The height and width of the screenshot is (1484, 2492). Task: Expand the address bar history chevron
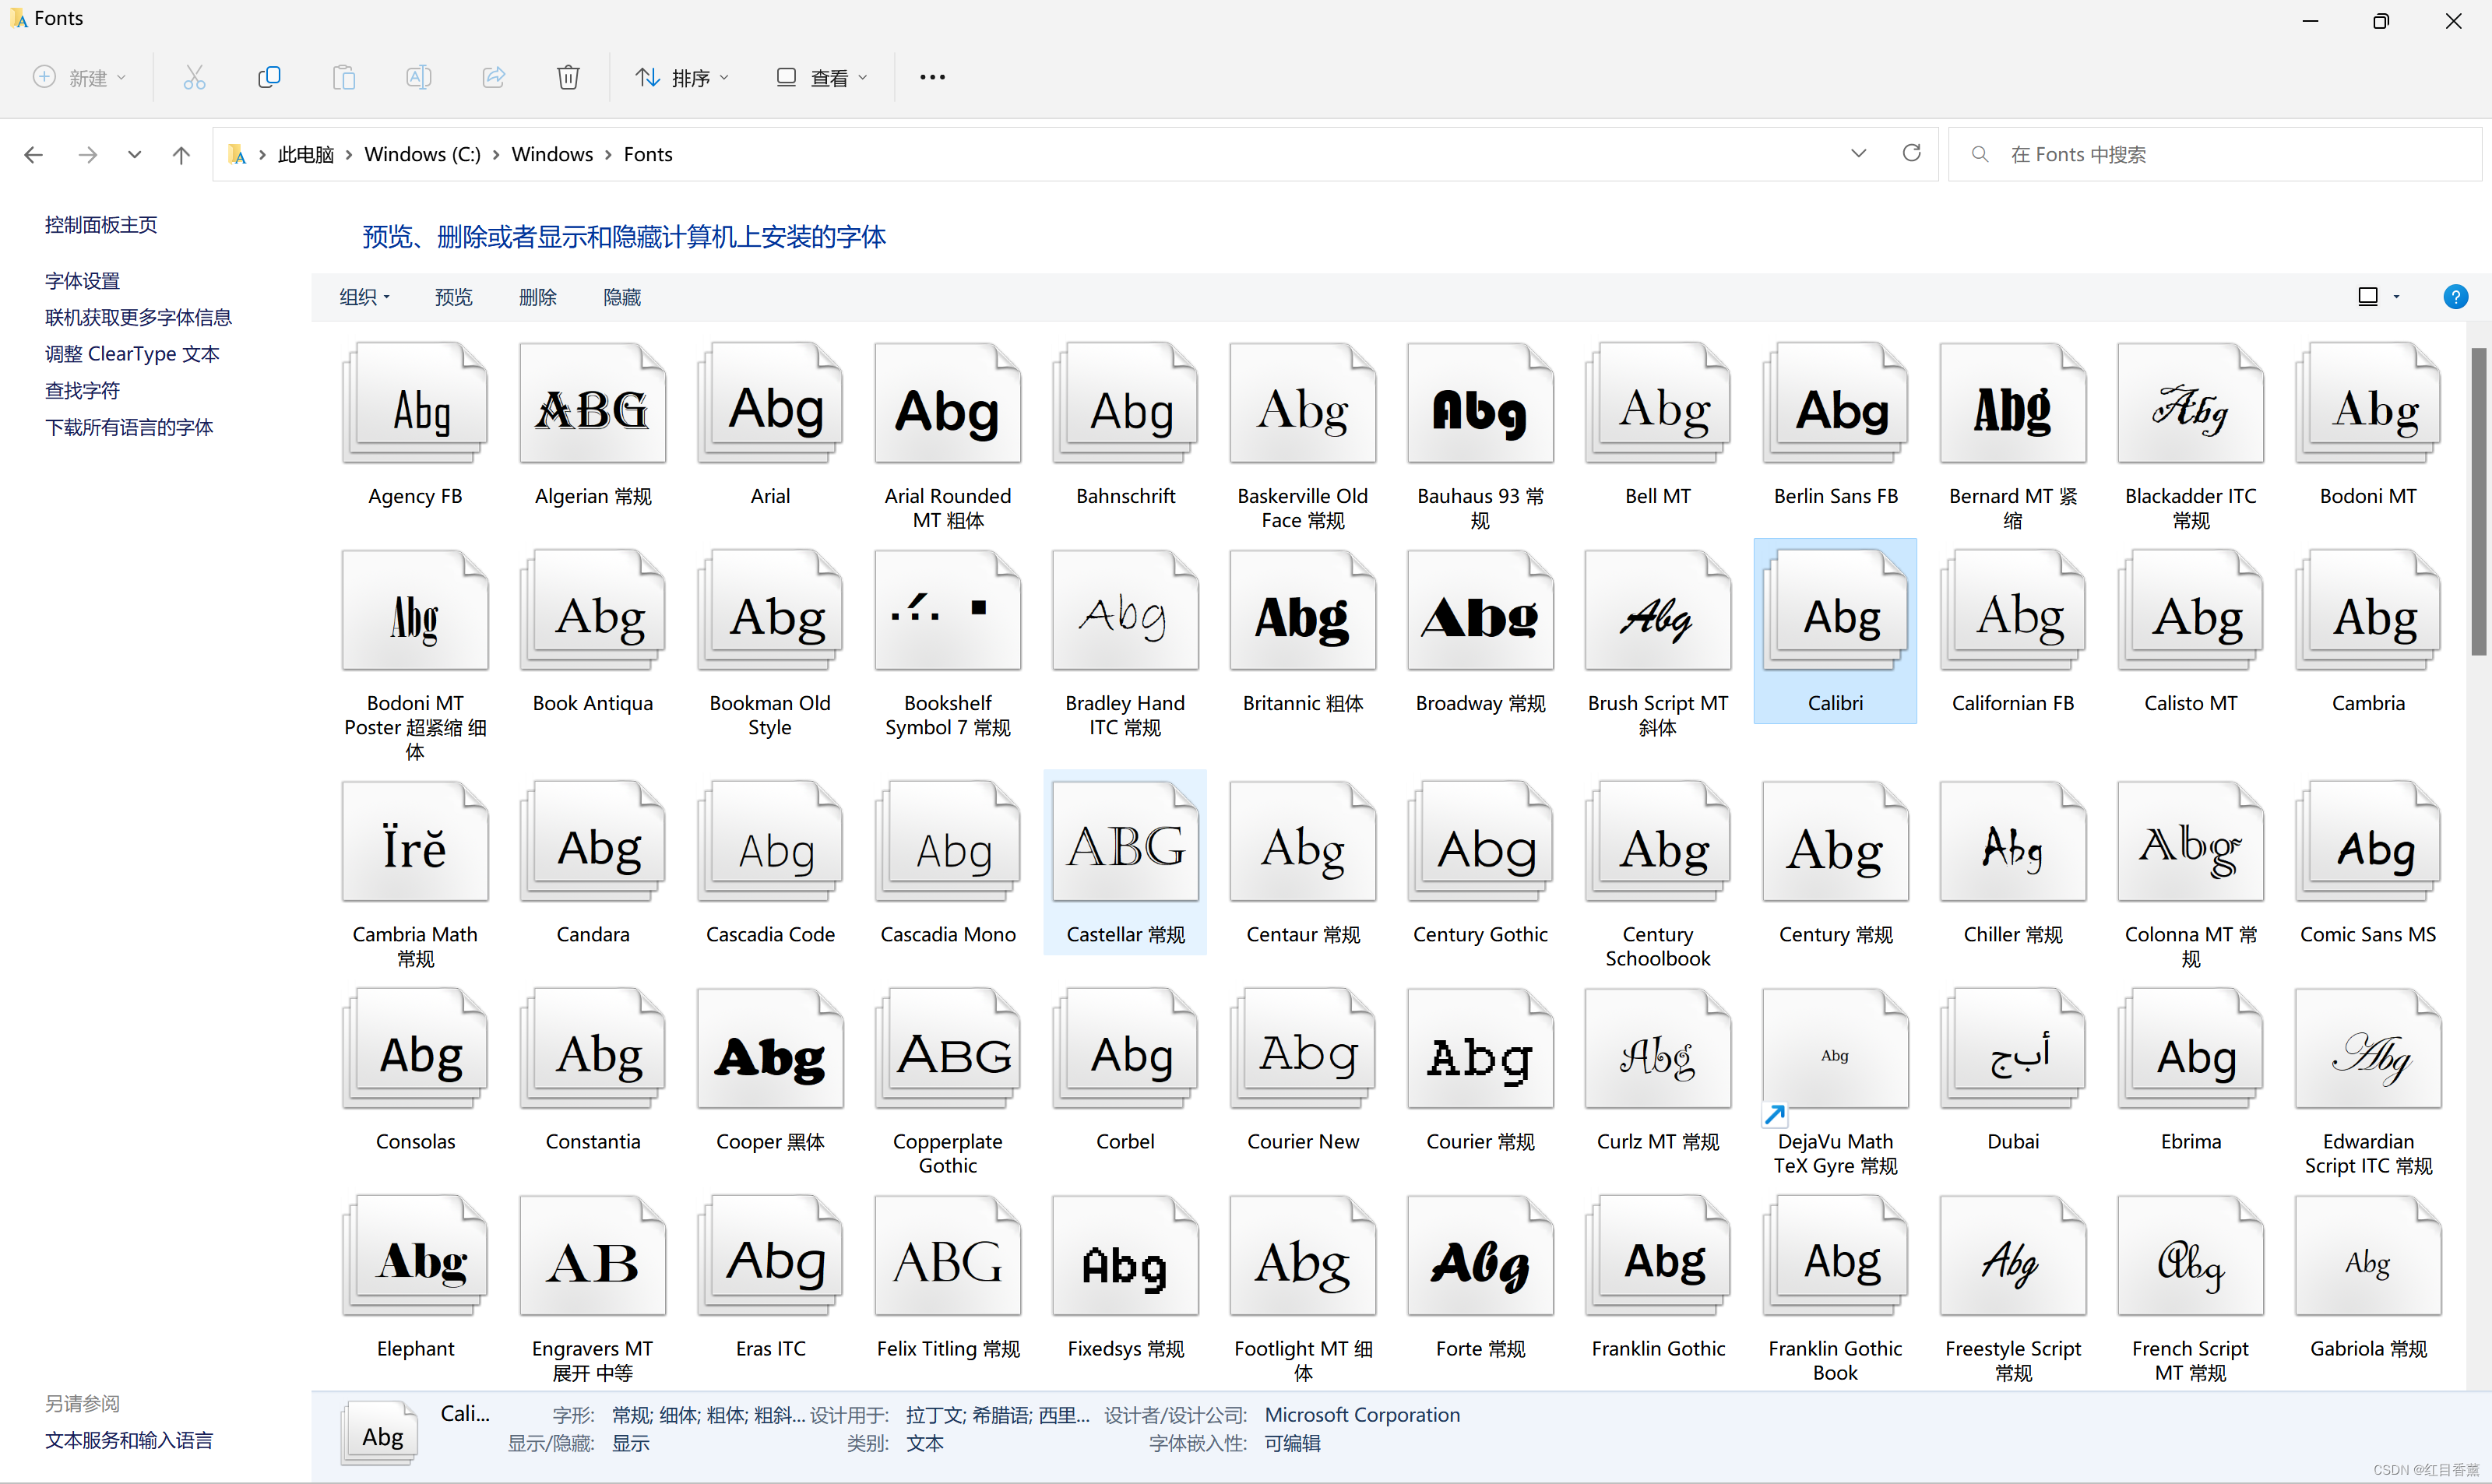click(x=1858, y=154)
